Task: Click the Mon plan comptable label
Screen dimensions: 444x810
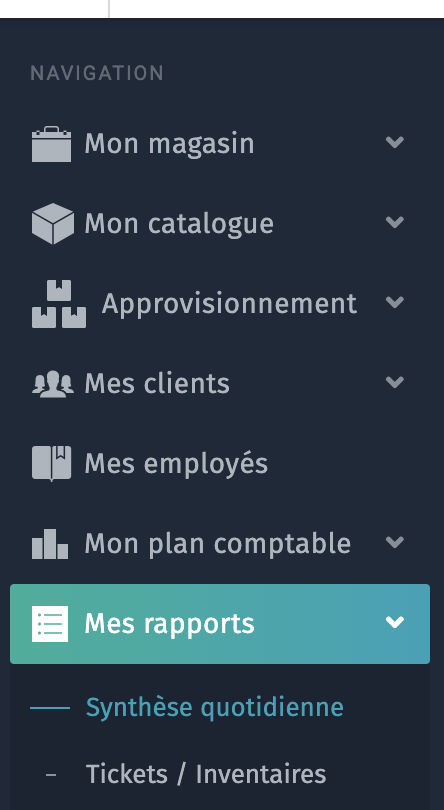Action: (x=218, y=544)
